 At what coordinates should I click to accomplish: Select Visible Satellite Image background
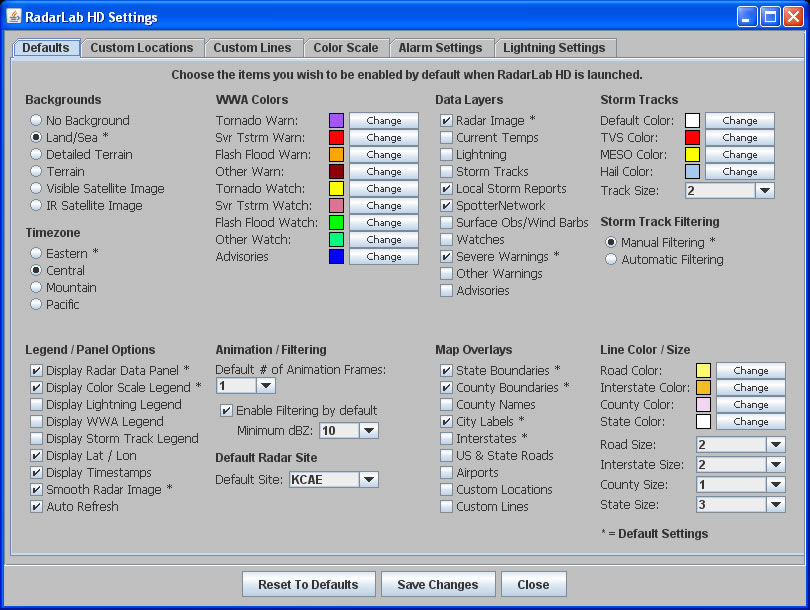[x=98, y=189]
